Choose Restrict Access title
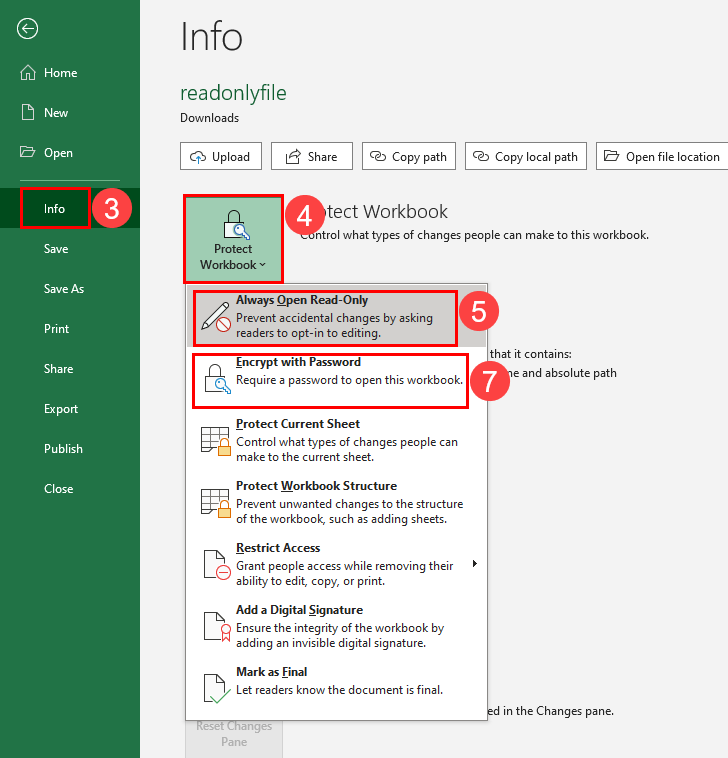The height and width of the screenshot is (758, 728). (x=278, y=547)
